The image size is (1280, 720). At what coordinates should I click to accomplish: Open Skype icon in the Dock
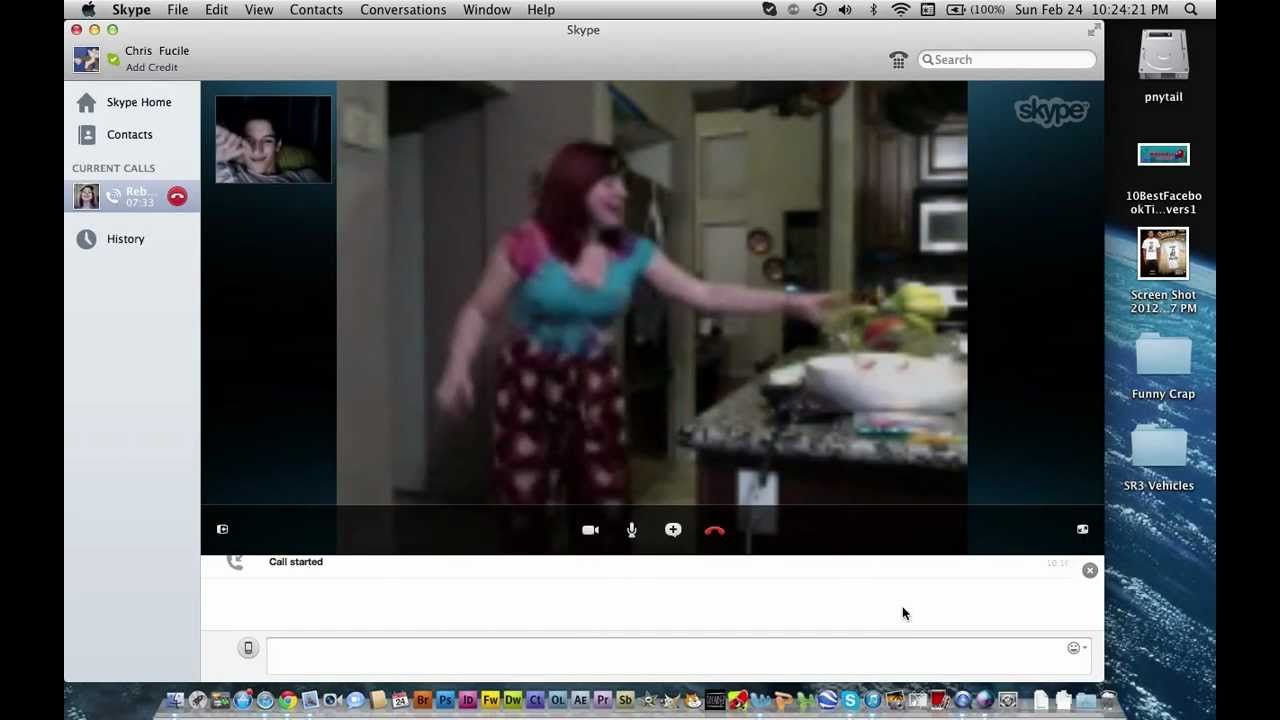pyautogui.click(x=848, y=700)
